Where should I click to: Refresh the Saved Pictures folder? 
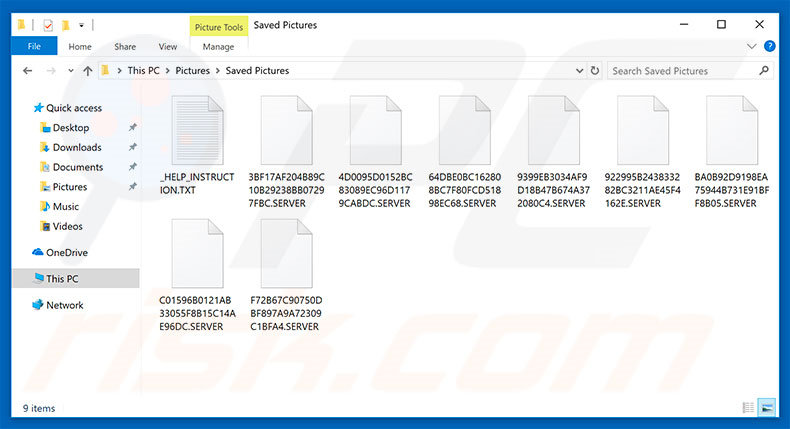tap(595, 71)
